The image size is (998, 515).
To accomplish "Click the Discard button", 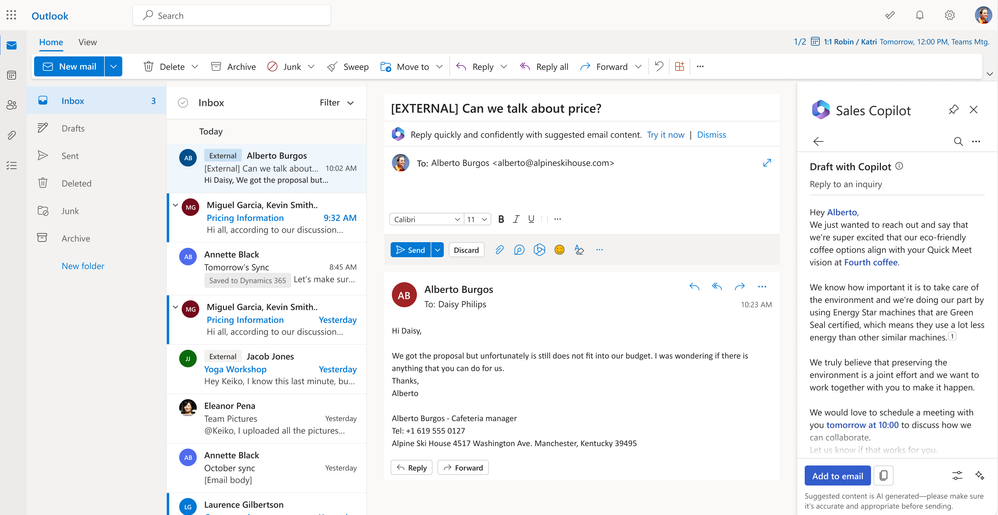I will (x=467, y=250).
